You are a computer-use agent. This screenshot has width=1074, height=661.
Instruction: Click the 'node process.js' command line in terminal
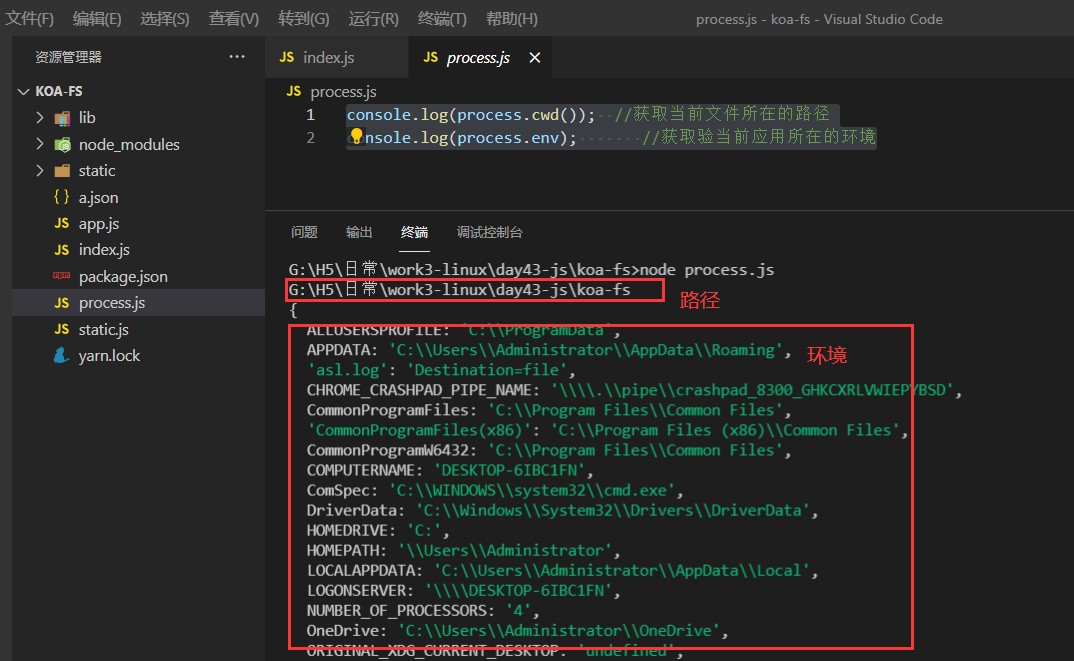(532, 270)
